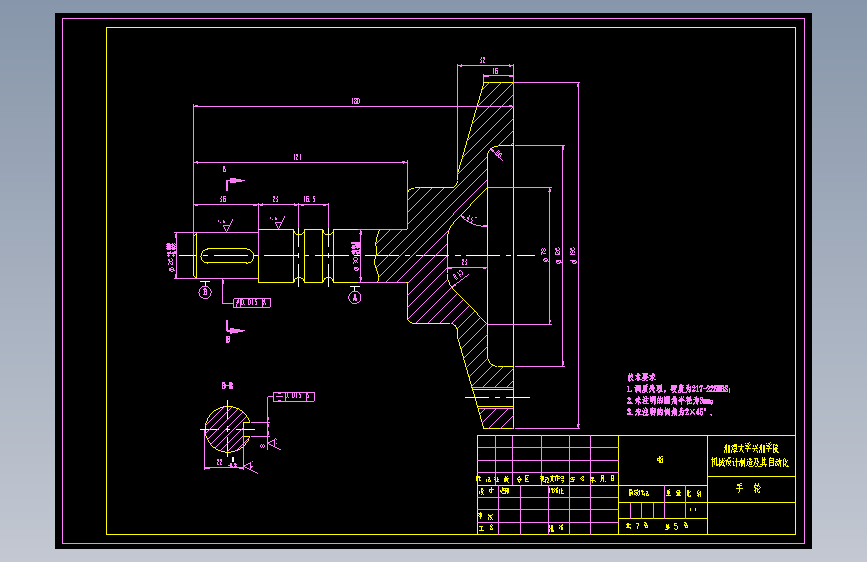Click the 审核 row label in title block
The height and width of the screenshot is (562, 867).
click(485, 516)
